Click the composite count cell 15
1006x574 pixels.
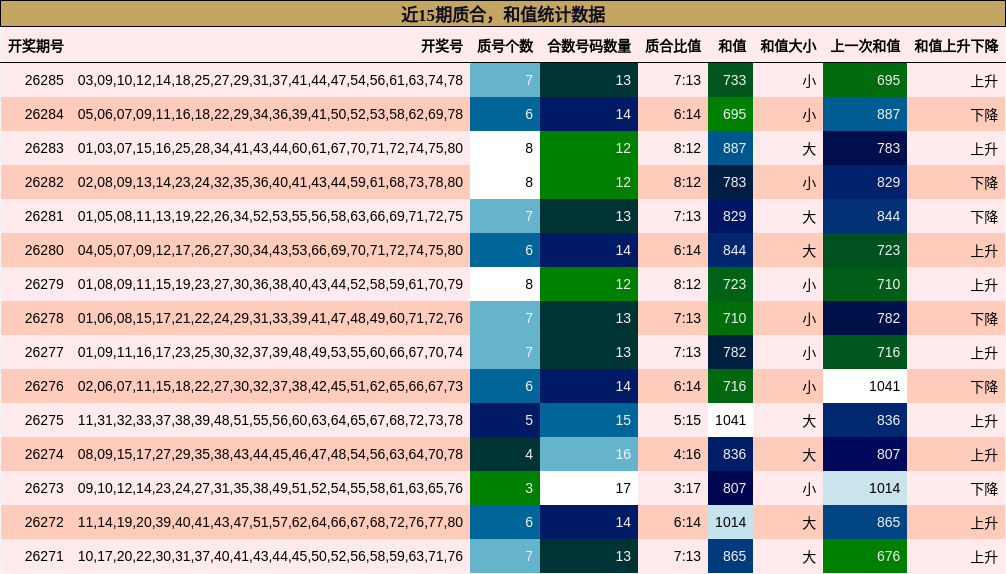pos(589,420)
